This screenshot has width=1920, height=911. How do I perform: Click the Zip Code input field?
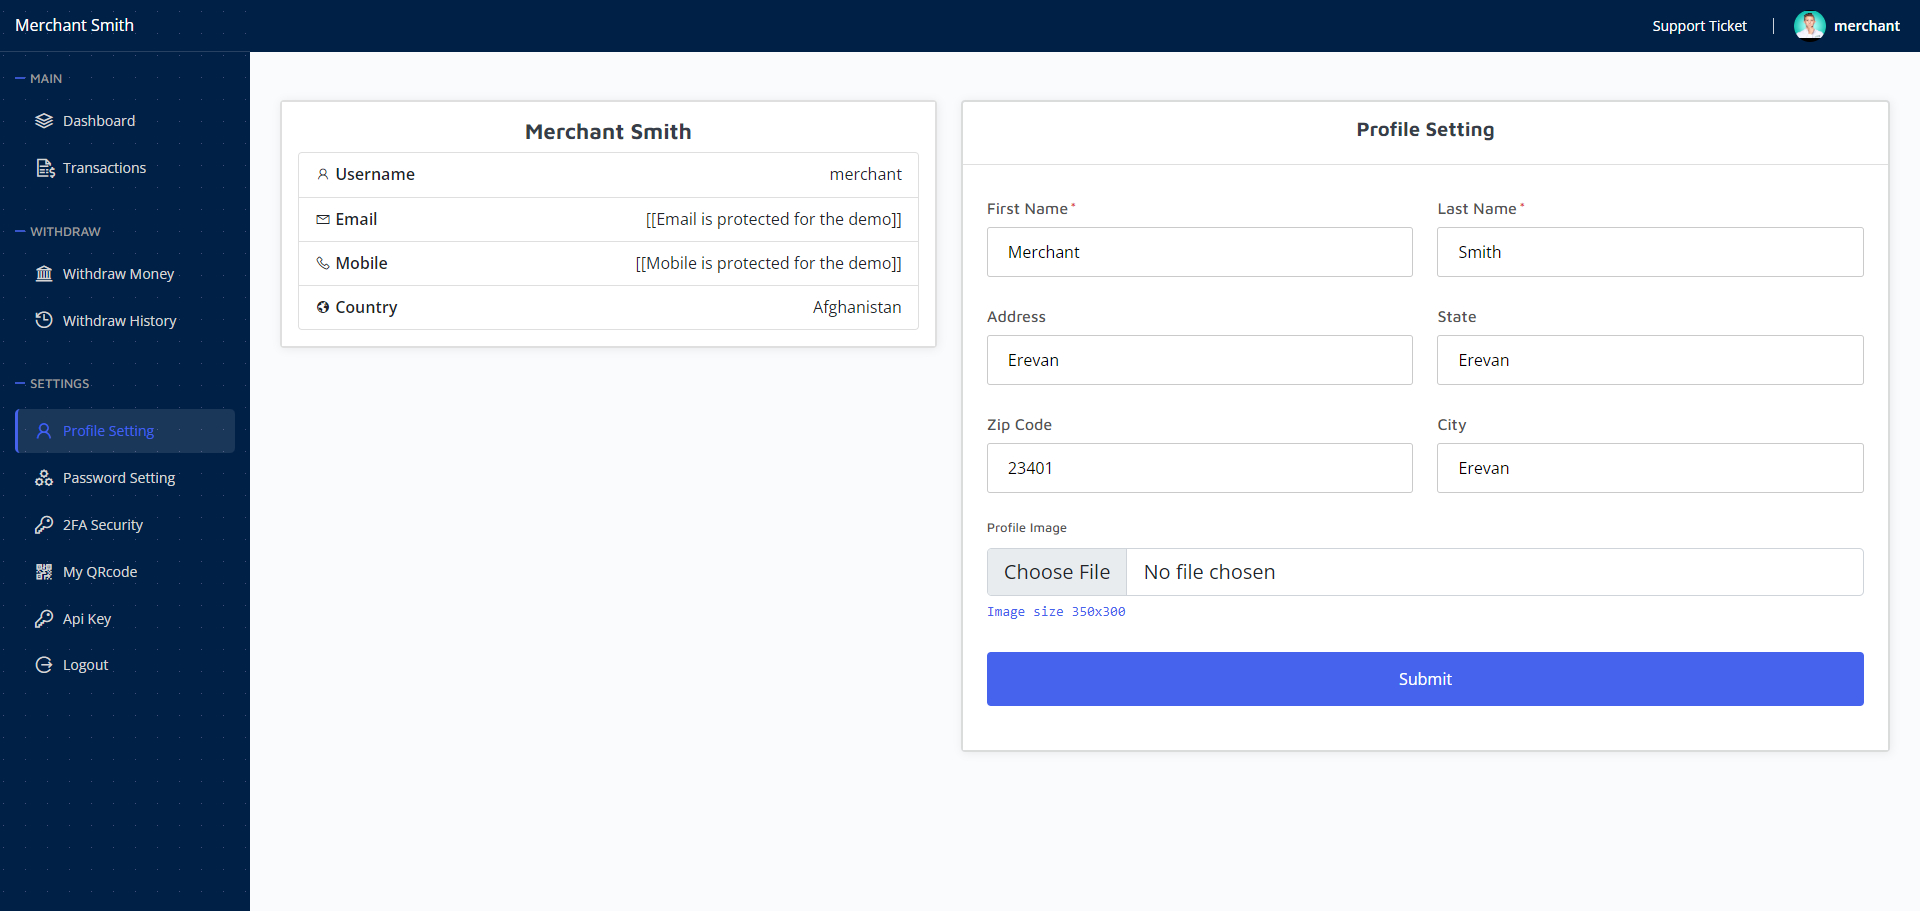click(1199, 468)
